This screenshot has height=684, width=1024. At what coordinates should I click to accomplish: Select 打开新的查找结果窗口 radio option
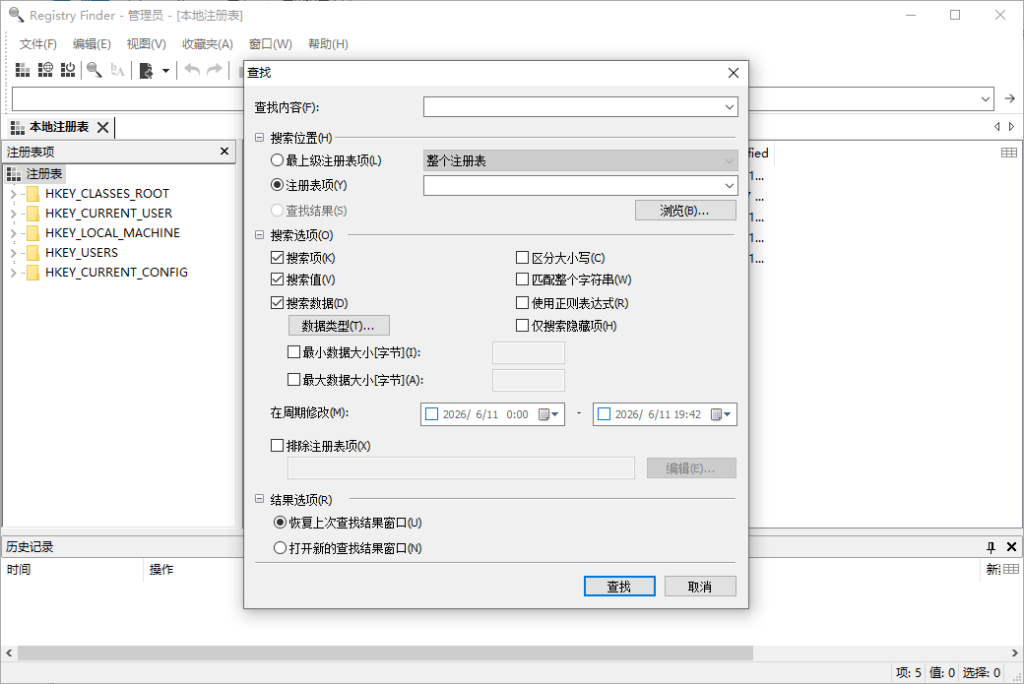coord(280,548)
